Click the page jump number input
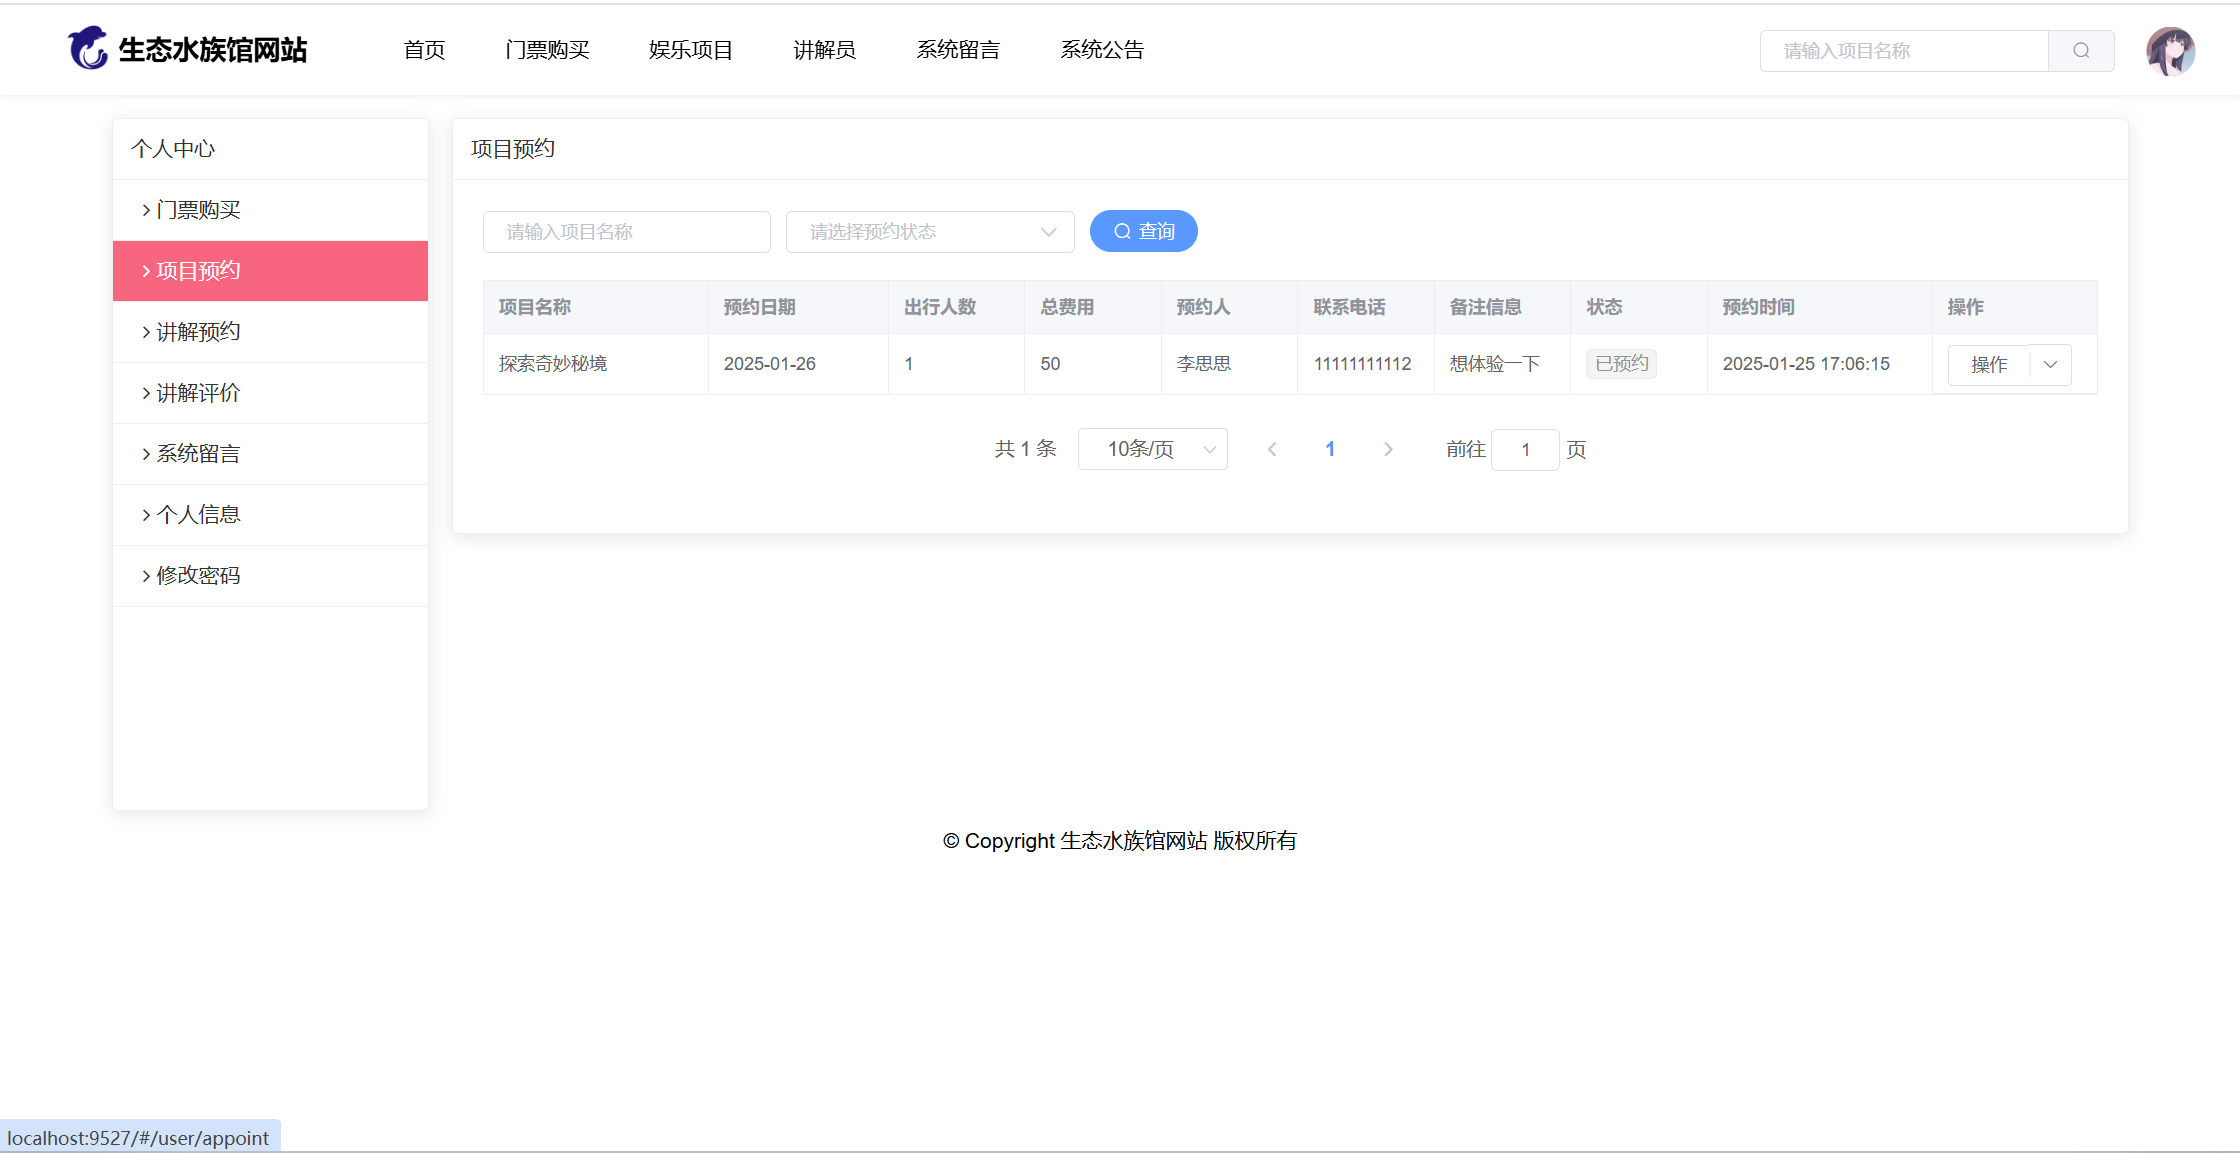Viewport: 2240px width, 1153px height. coord(1524,450)
